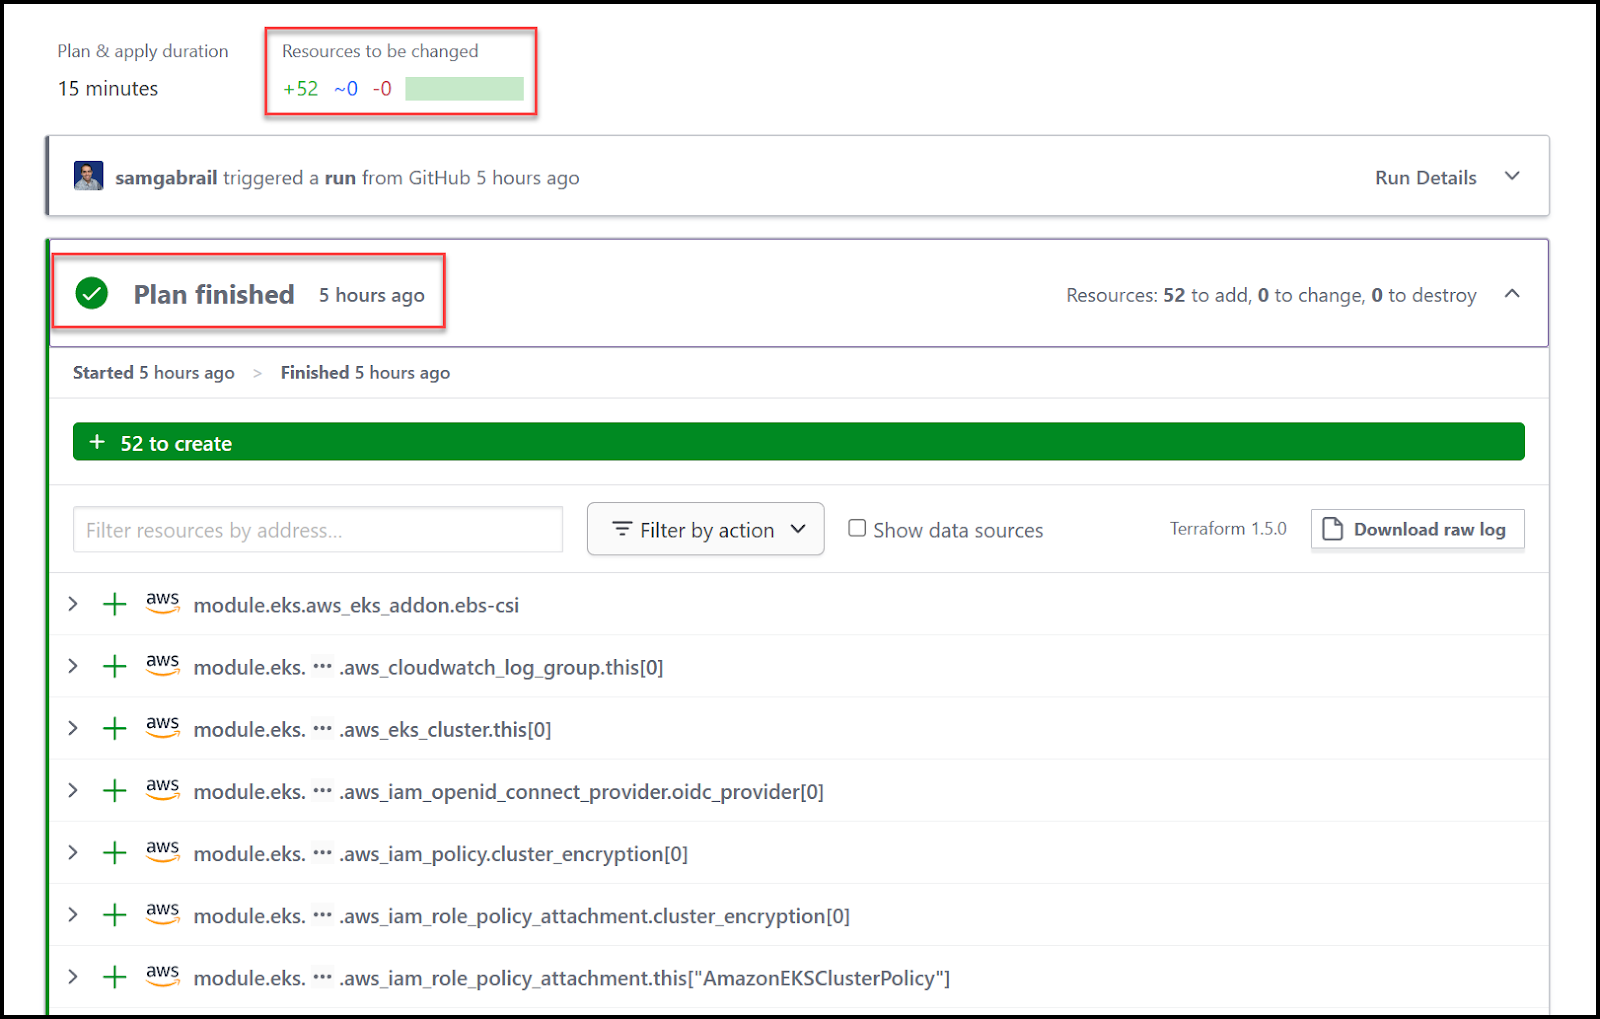
Task: Click the Download raw log button
Action: [1417, 529]
